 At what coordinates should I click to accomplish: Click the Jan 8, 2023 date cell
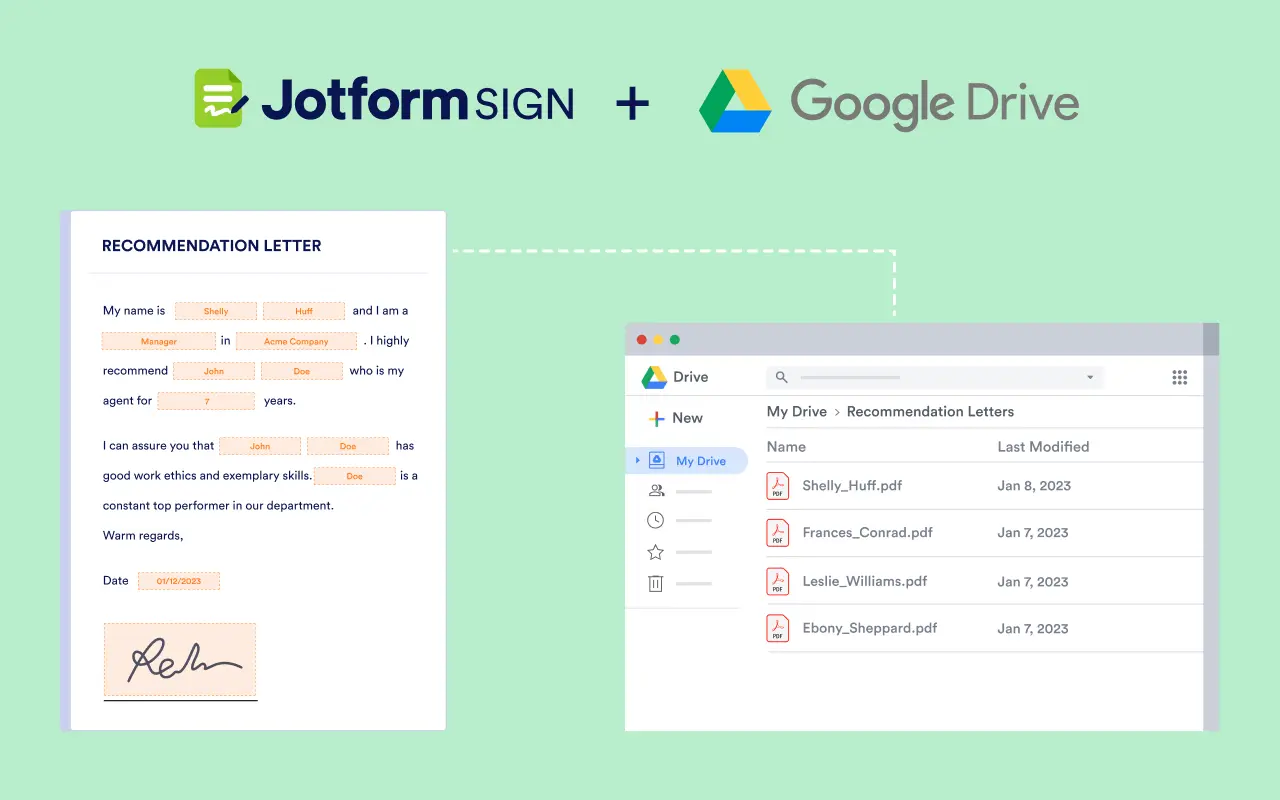[x=1034, y=486]
